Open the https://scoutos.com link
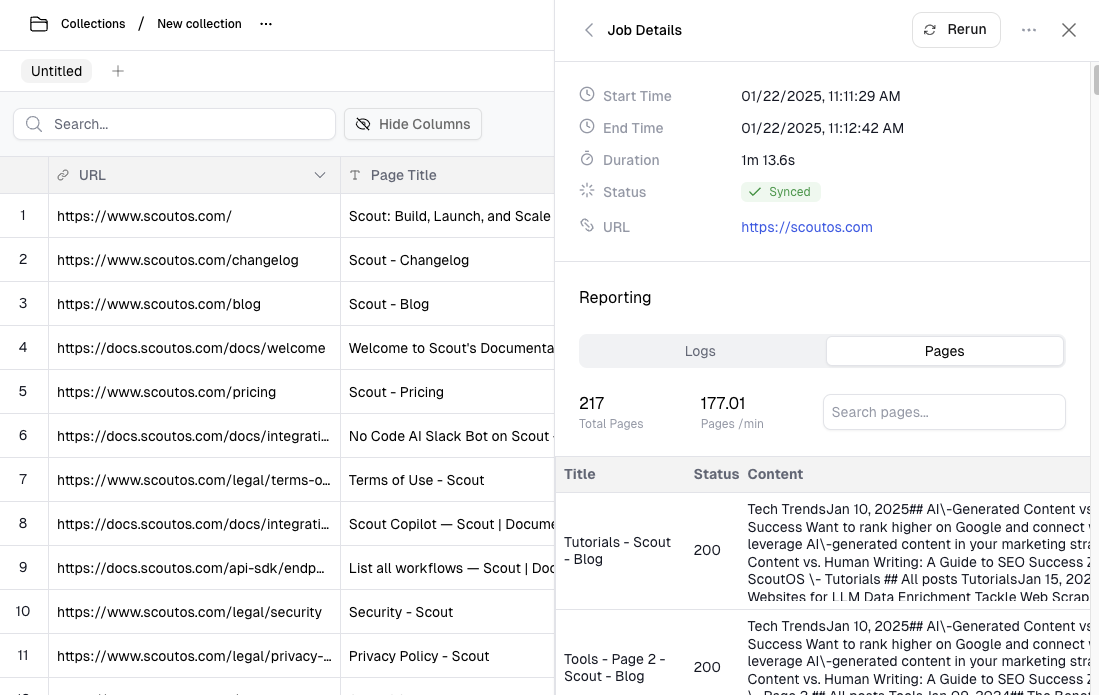Image resolution: width=1099 pixels, height=695 pixels. click(x=806, y=227)
